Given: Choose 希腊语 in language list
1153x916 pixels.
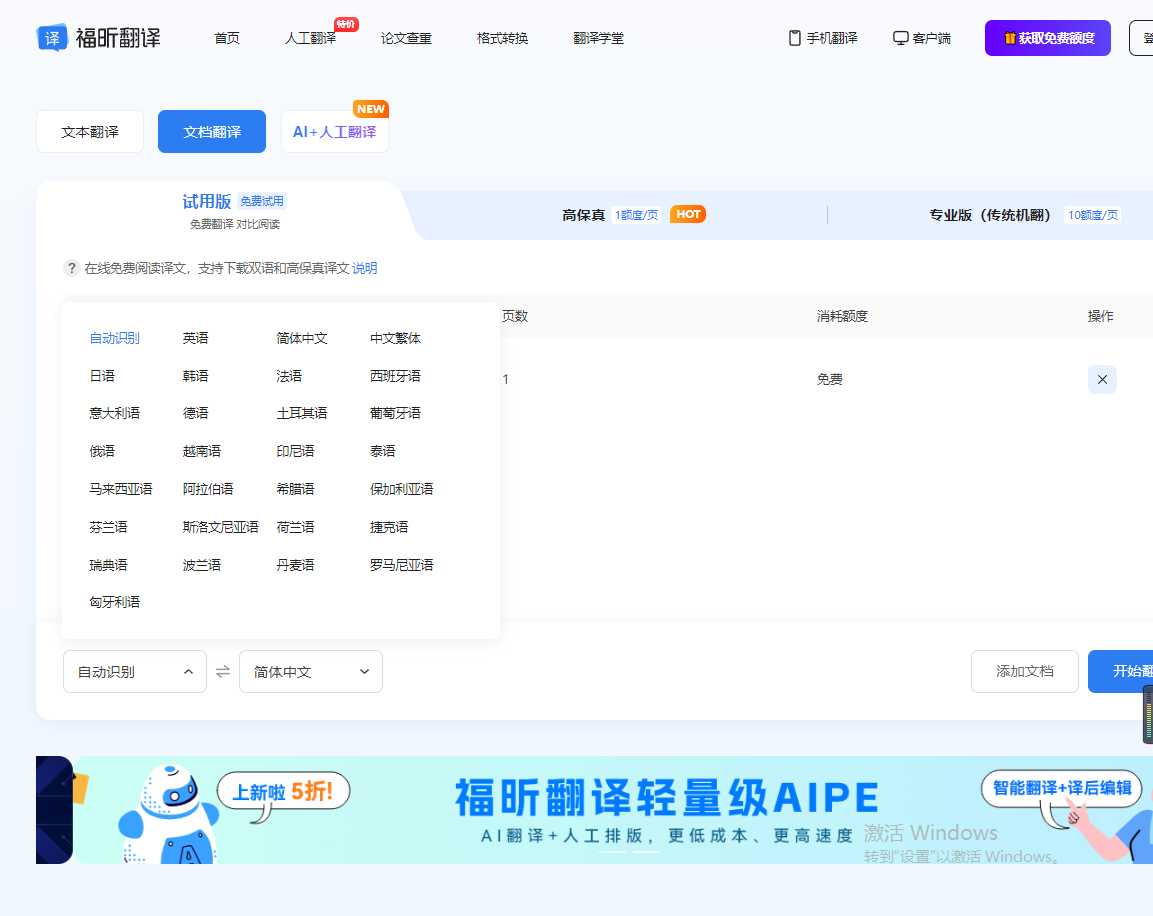Looking at the screenshot, I should pyautogui.click(x=295, y=489).
